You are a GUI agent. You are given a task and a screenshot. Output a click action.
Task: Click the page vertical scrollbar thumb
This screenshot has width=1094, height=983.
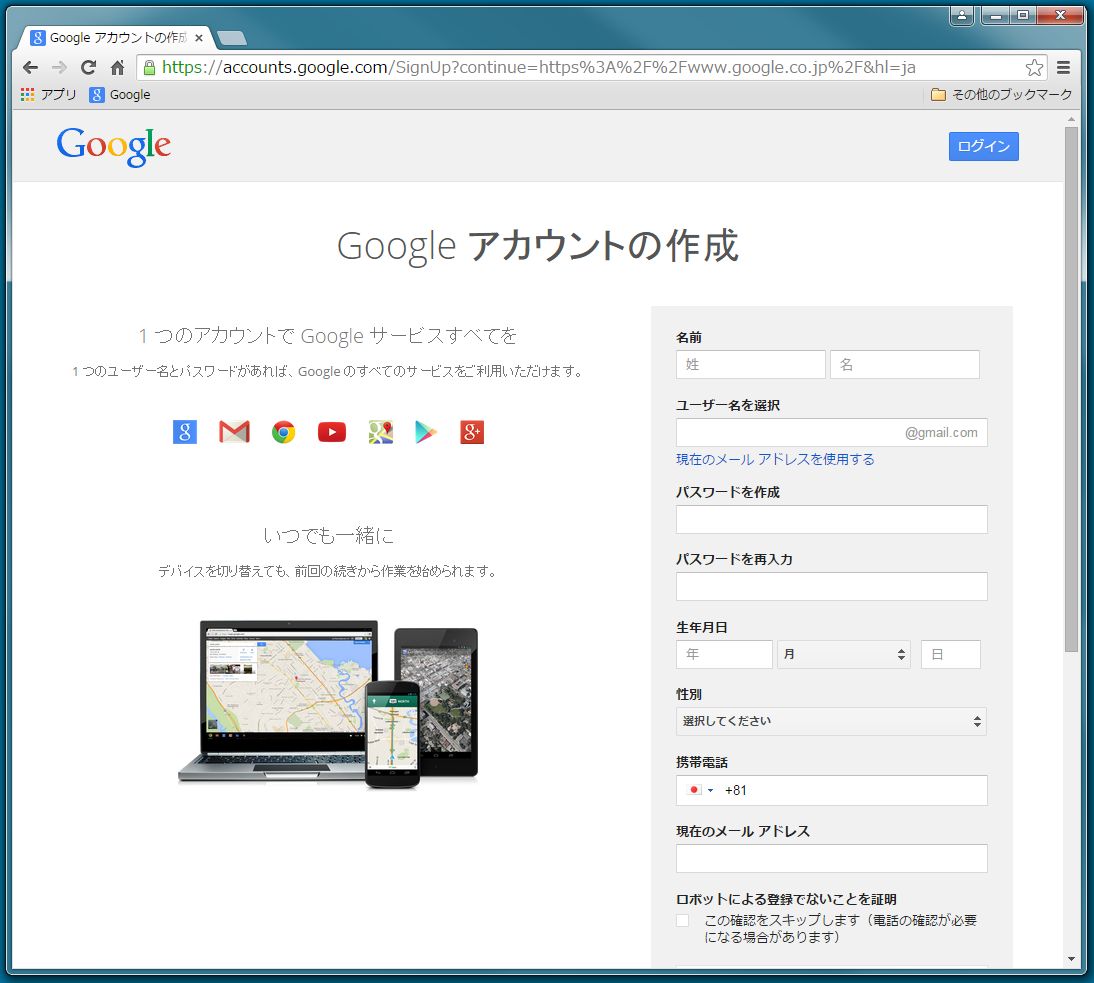pos(1071,389)
